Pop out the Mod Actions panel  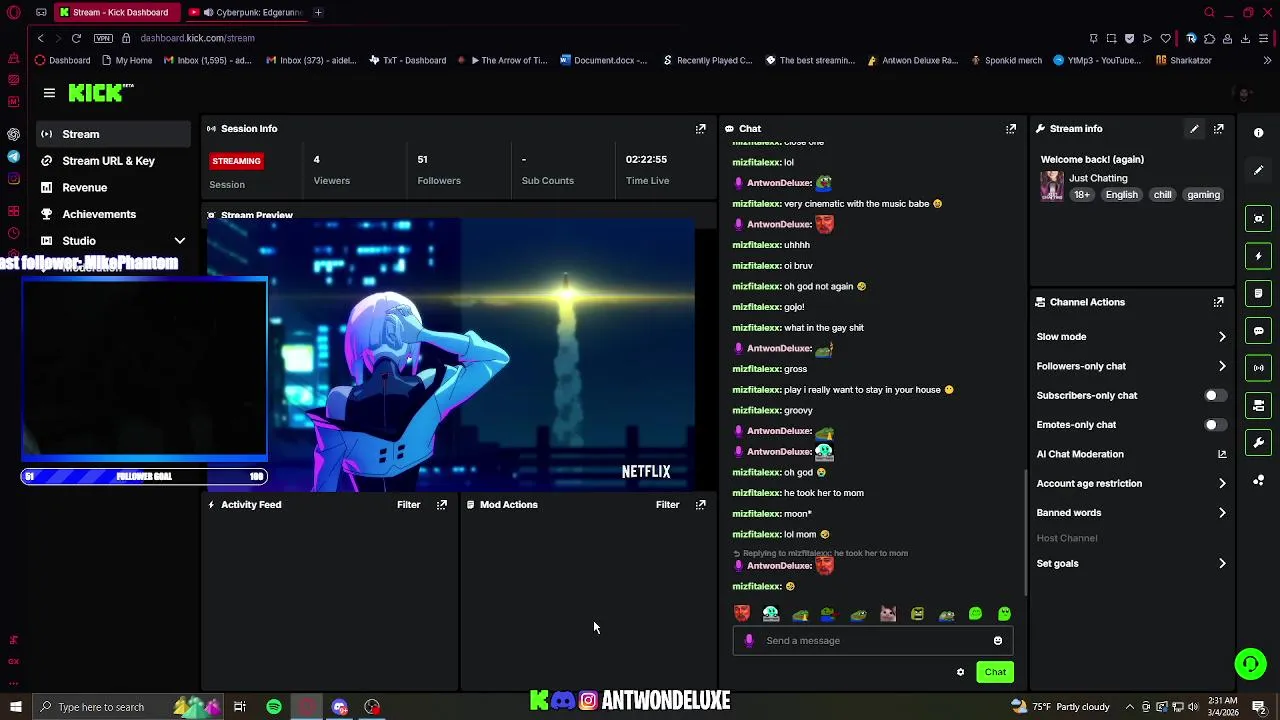[x=701, y=505]
